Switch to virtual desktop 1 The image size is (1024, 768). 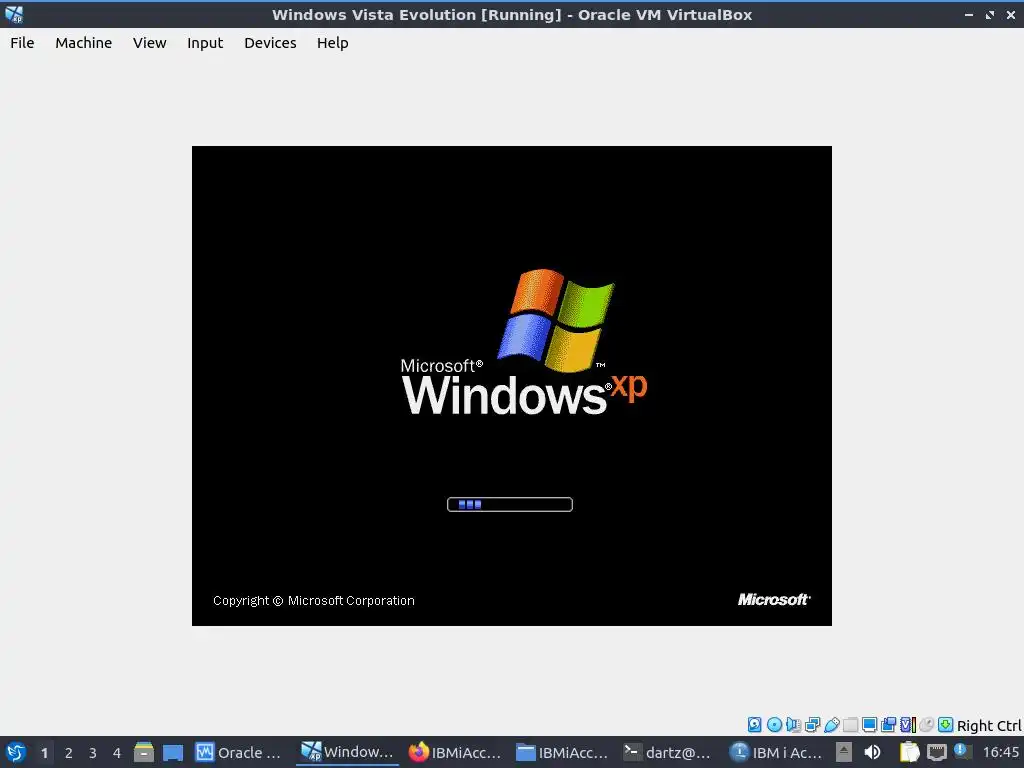click(44, 753)
